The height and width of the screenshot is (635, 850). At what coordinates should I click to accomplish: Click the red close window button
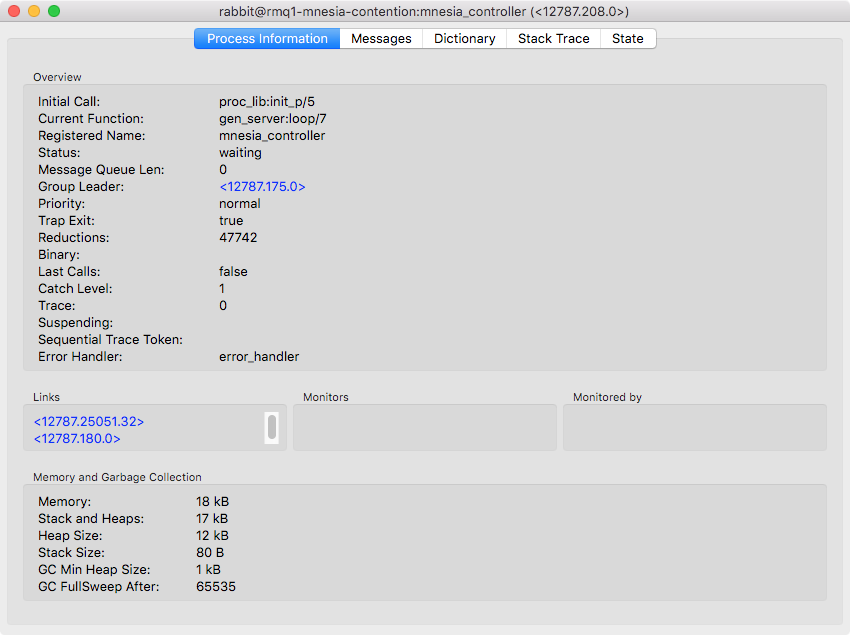click(14, 11)
